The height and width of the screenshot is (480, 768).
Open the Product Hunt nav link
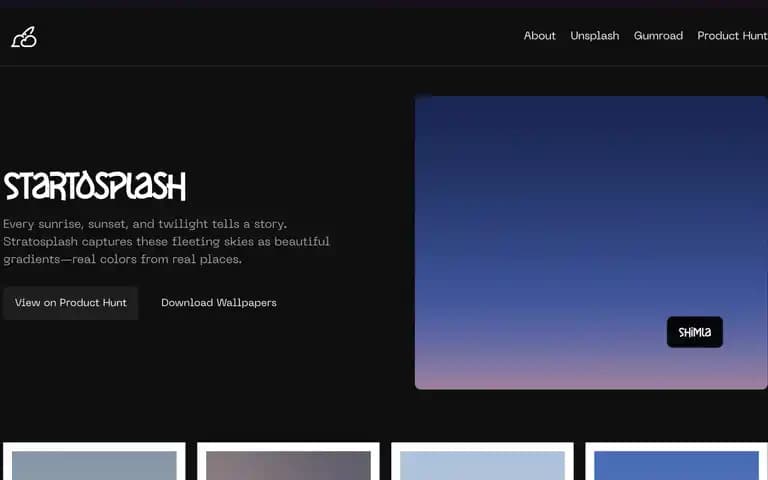click(732, 36)
